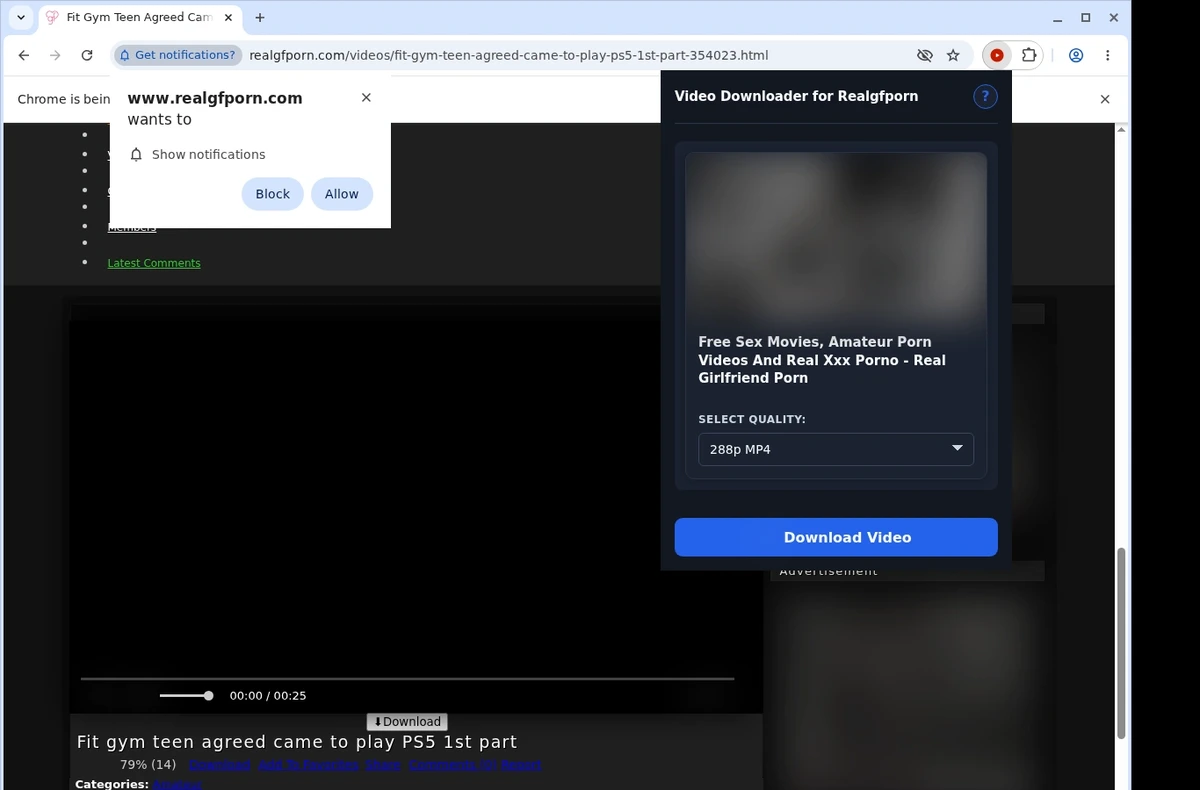This screenshot has width=1200, height=790.
Task: Click the gray Download button below player
Action: [407, 722]
